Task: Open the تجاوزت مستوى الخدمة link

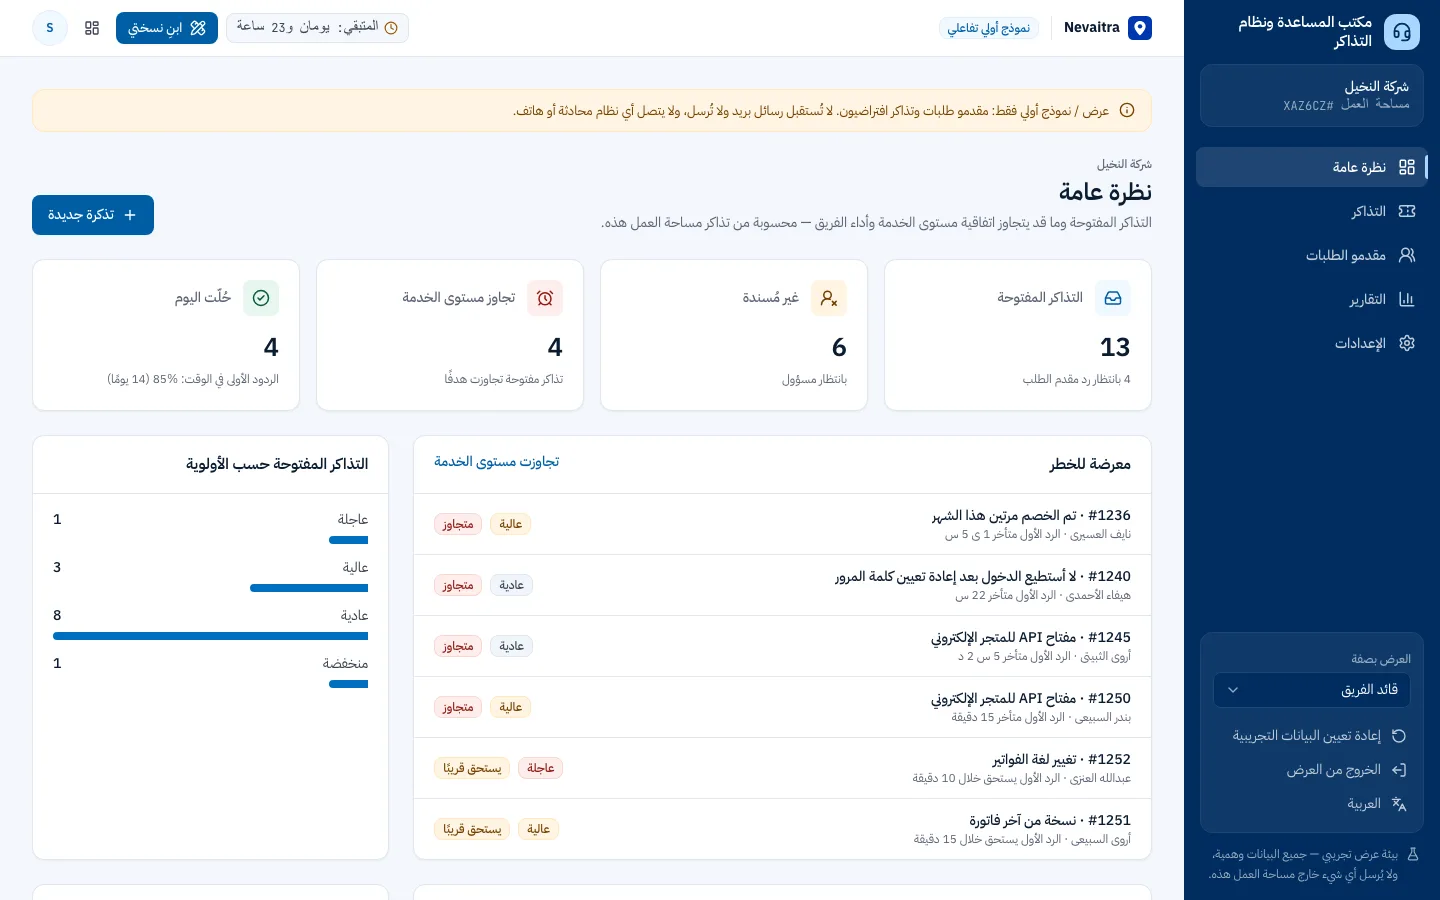Action: tap(497, 462)
